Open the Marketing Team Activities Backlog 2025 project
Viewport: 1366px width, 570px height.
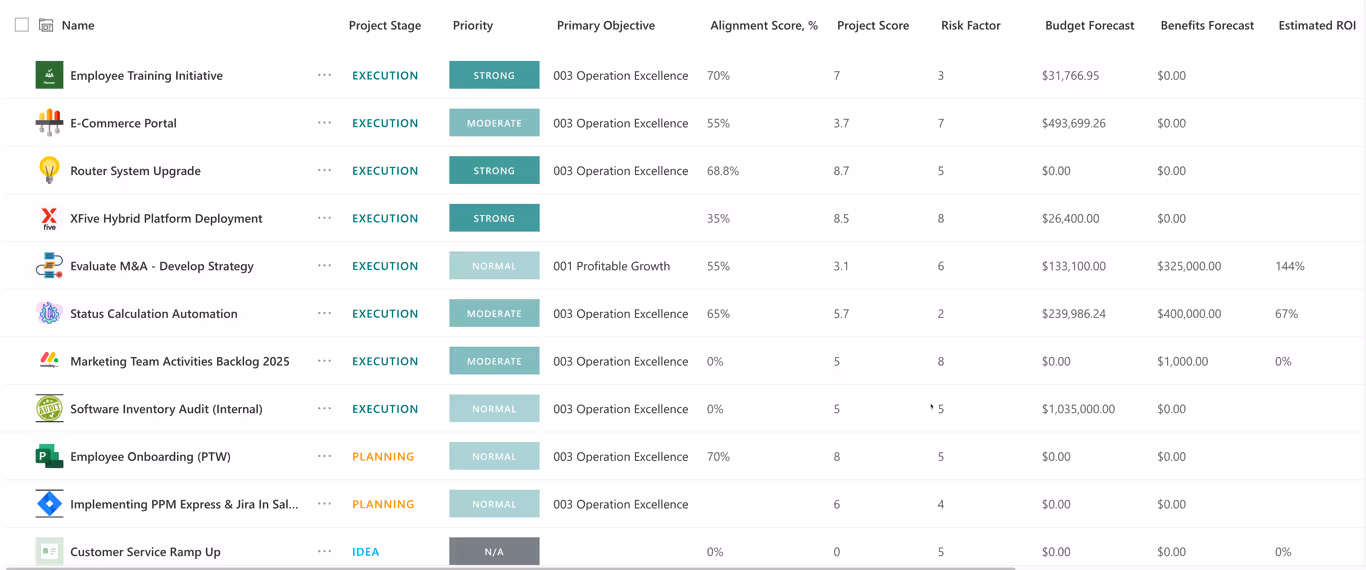tap(180, 361)
